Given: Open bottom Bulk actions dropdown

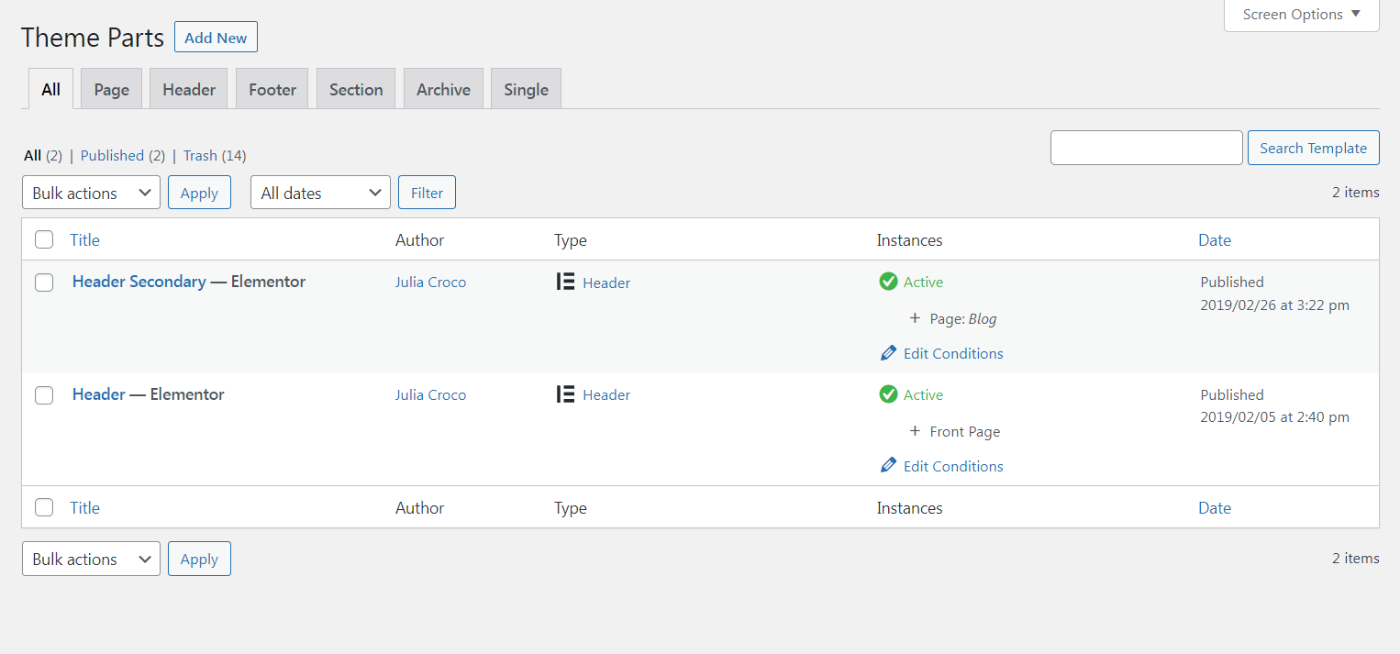Looking at the screenshot, I should (91, 559).
